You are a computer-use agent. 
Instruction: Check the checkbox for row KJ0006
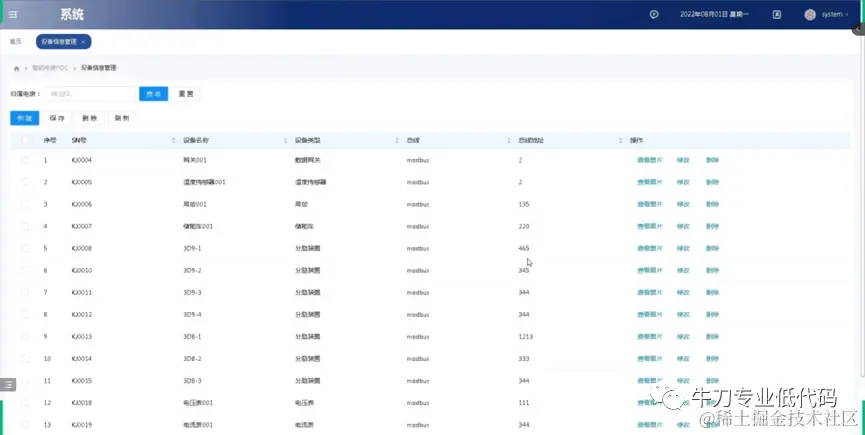(25, 204)
